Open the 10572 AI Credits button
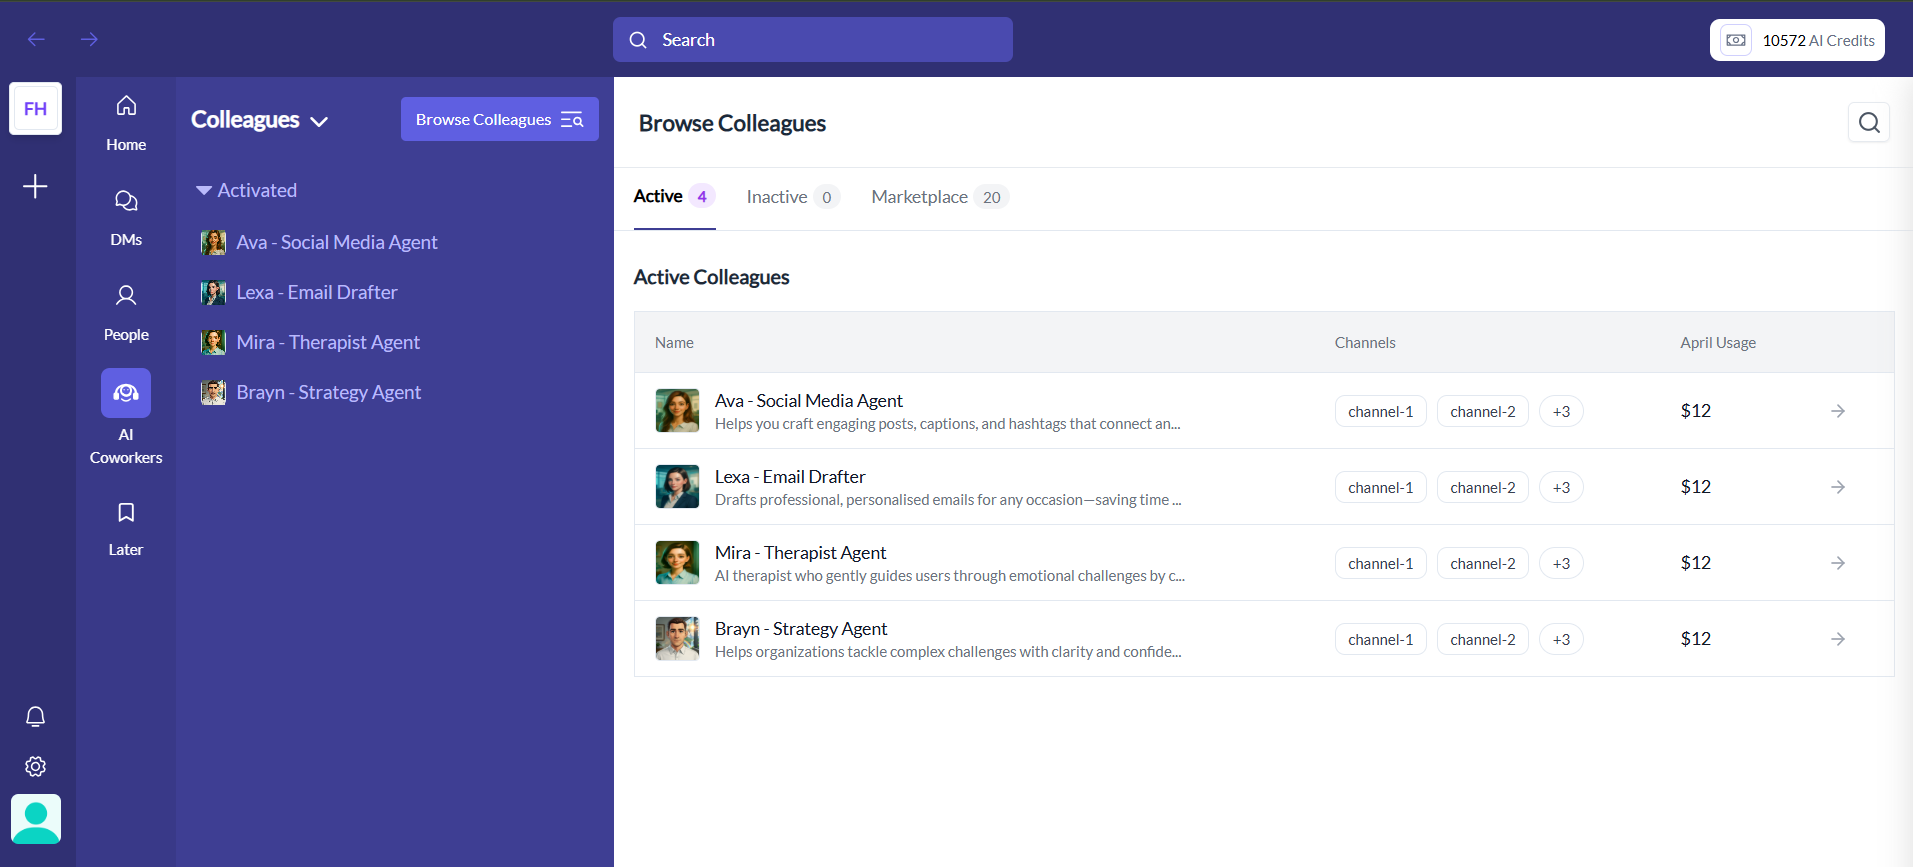 point(1796,40)
